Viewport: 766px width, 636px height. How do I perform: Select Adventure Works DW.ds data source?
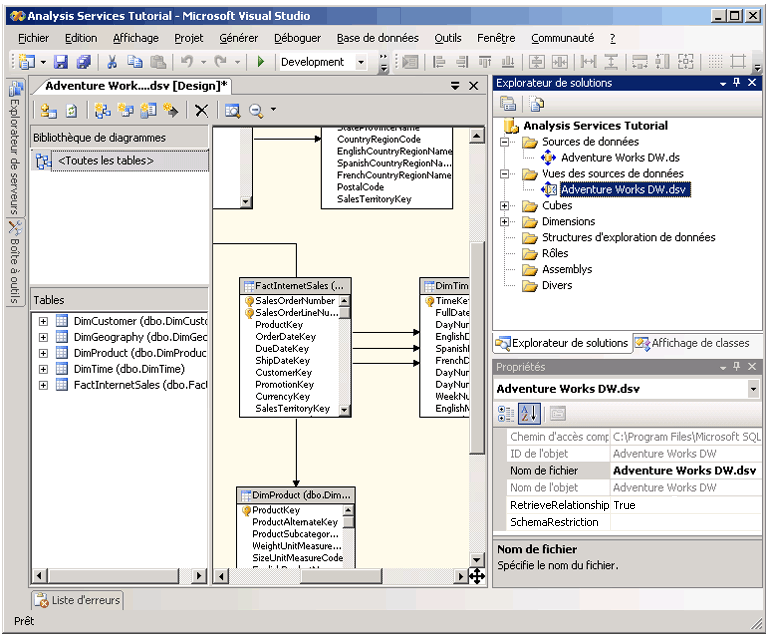click(620, 158)
